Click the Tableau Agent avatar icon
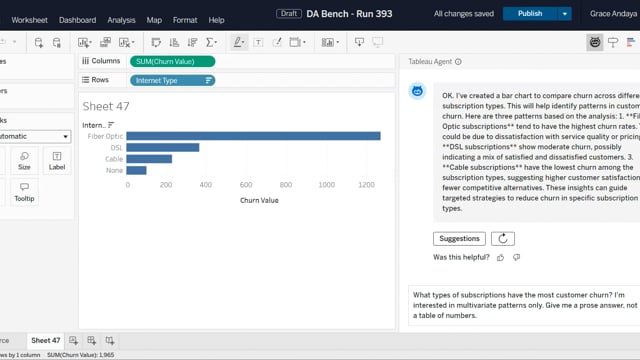Image resolution: width=640 pixels, height=360 pixels. pos(417,91)
